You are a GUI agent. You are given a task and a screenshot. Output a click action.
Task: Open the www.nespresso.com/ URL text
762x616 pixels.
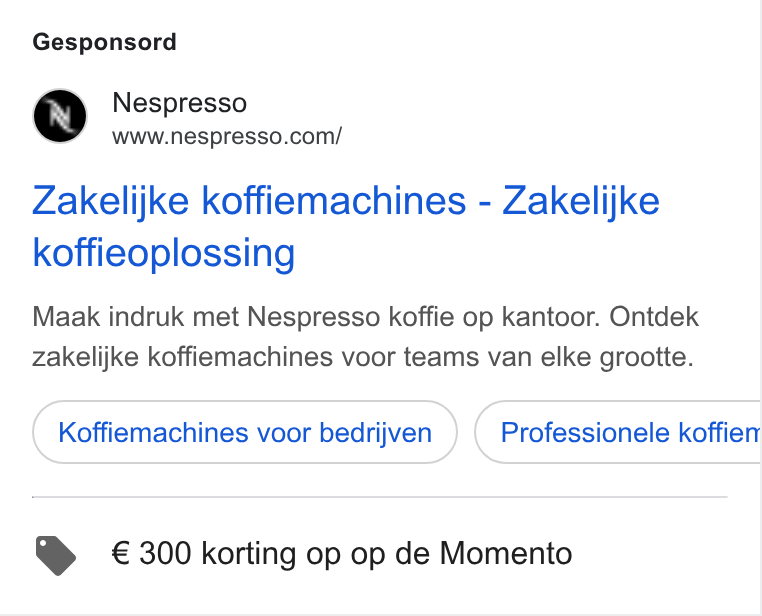click(x=227, y=136)
